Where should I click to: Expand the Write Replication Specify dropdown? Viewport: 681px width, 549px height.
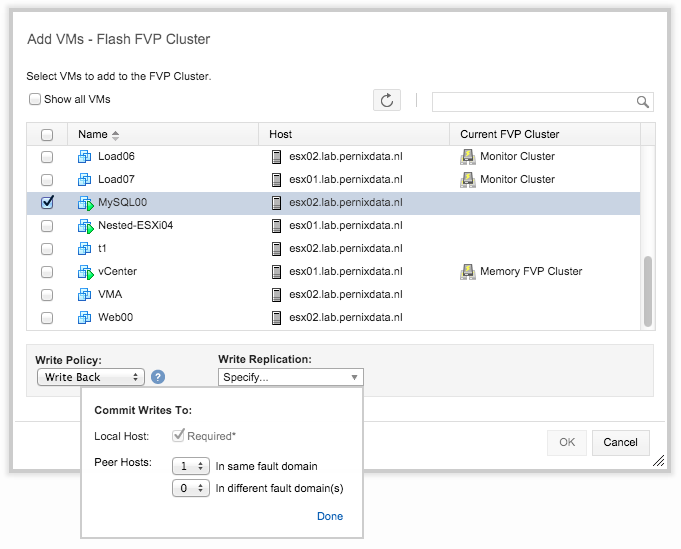pos(290,377)
